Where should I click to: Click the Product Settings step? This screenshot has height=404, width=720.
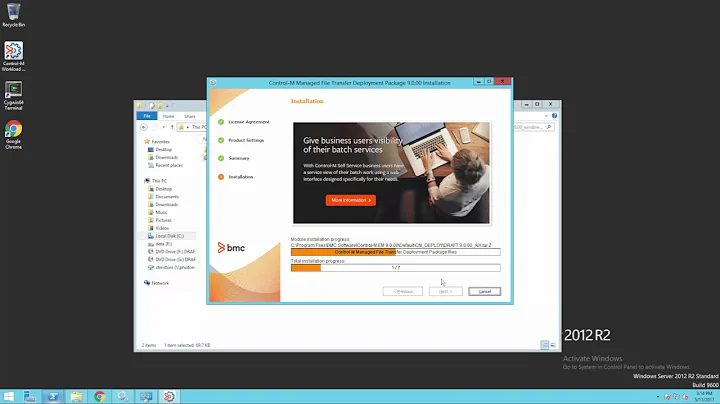click(x=246, y=140)
